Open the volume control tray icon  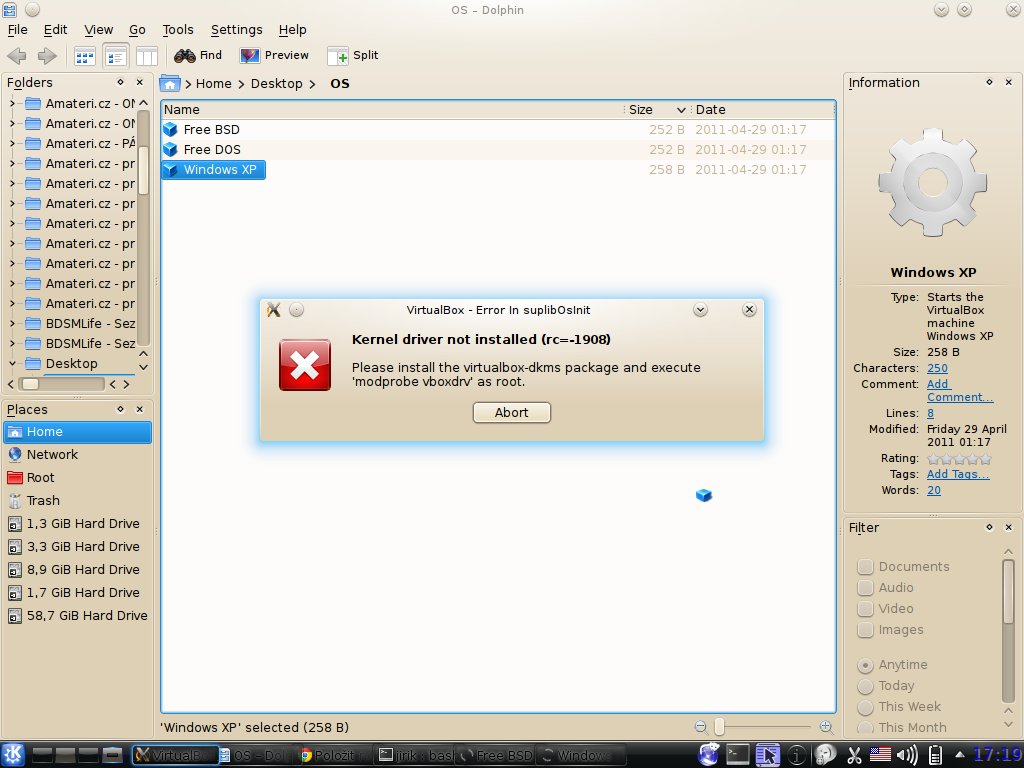click(907, 755)
